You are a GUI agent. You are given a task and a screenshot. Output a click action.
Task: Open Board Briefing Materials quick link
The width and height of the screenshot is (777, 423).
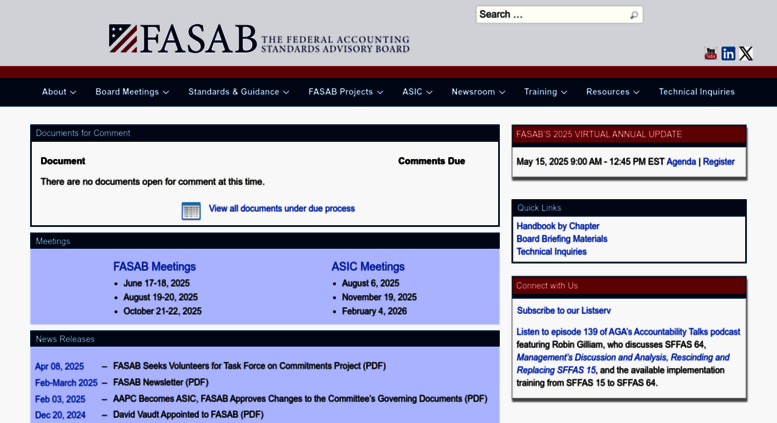562,239
